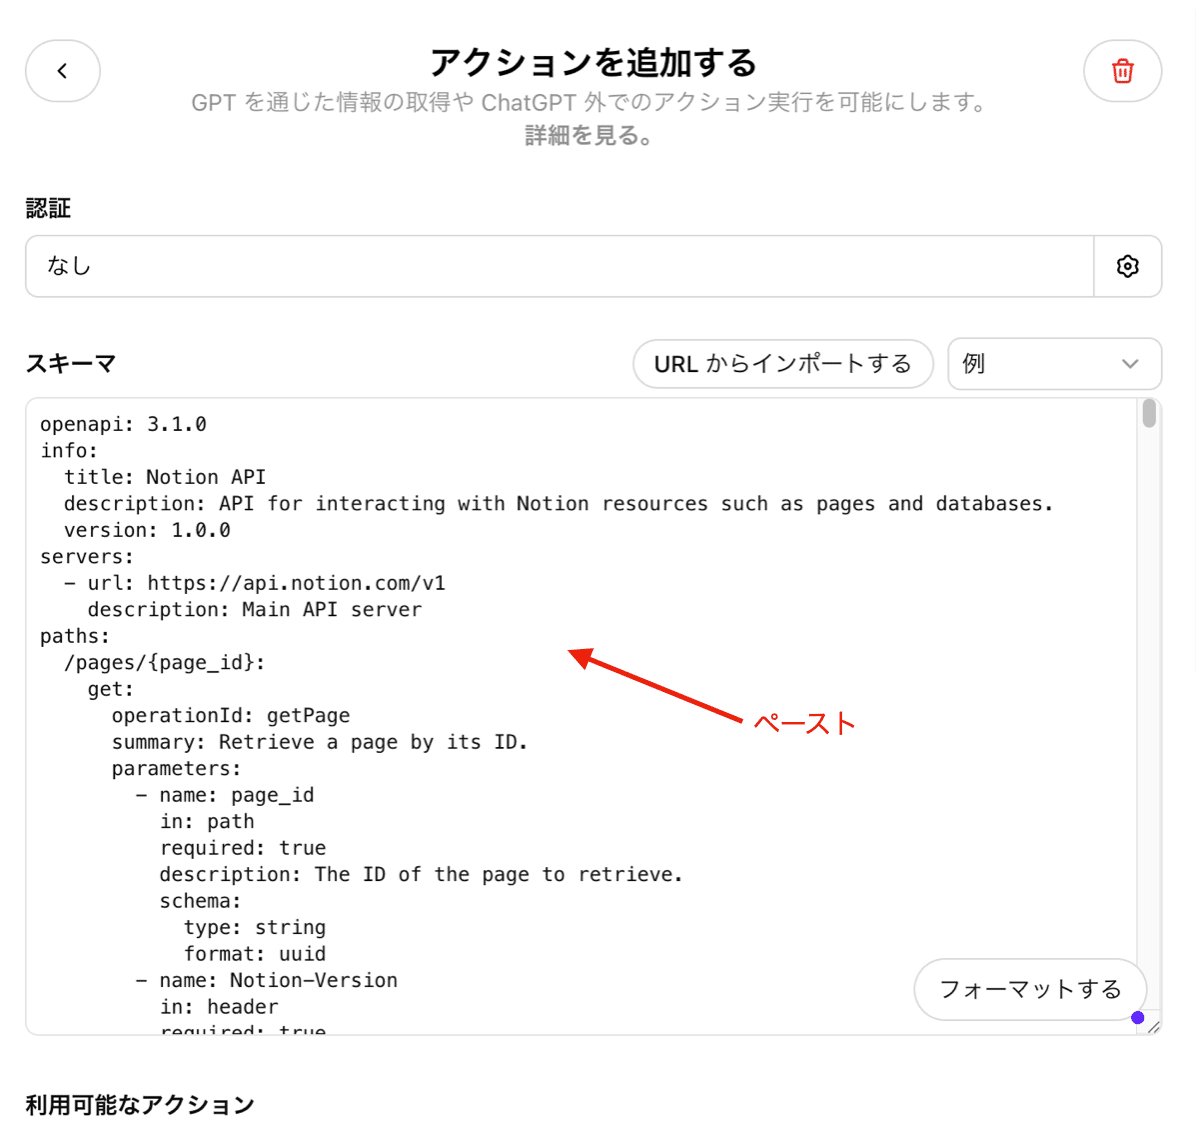The image size is (1196, 1132).
Task: Open authentication settings with the gear icon
Action: (1128, 266)
